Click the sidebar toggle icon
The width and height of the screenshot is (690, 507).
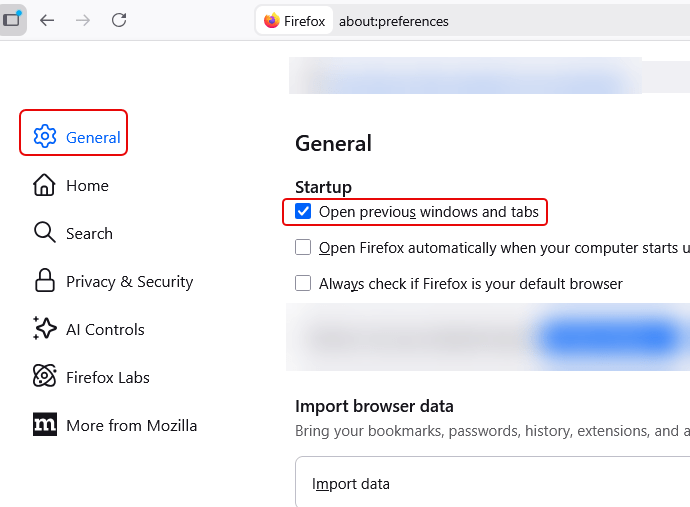click(x=12, y=20)
